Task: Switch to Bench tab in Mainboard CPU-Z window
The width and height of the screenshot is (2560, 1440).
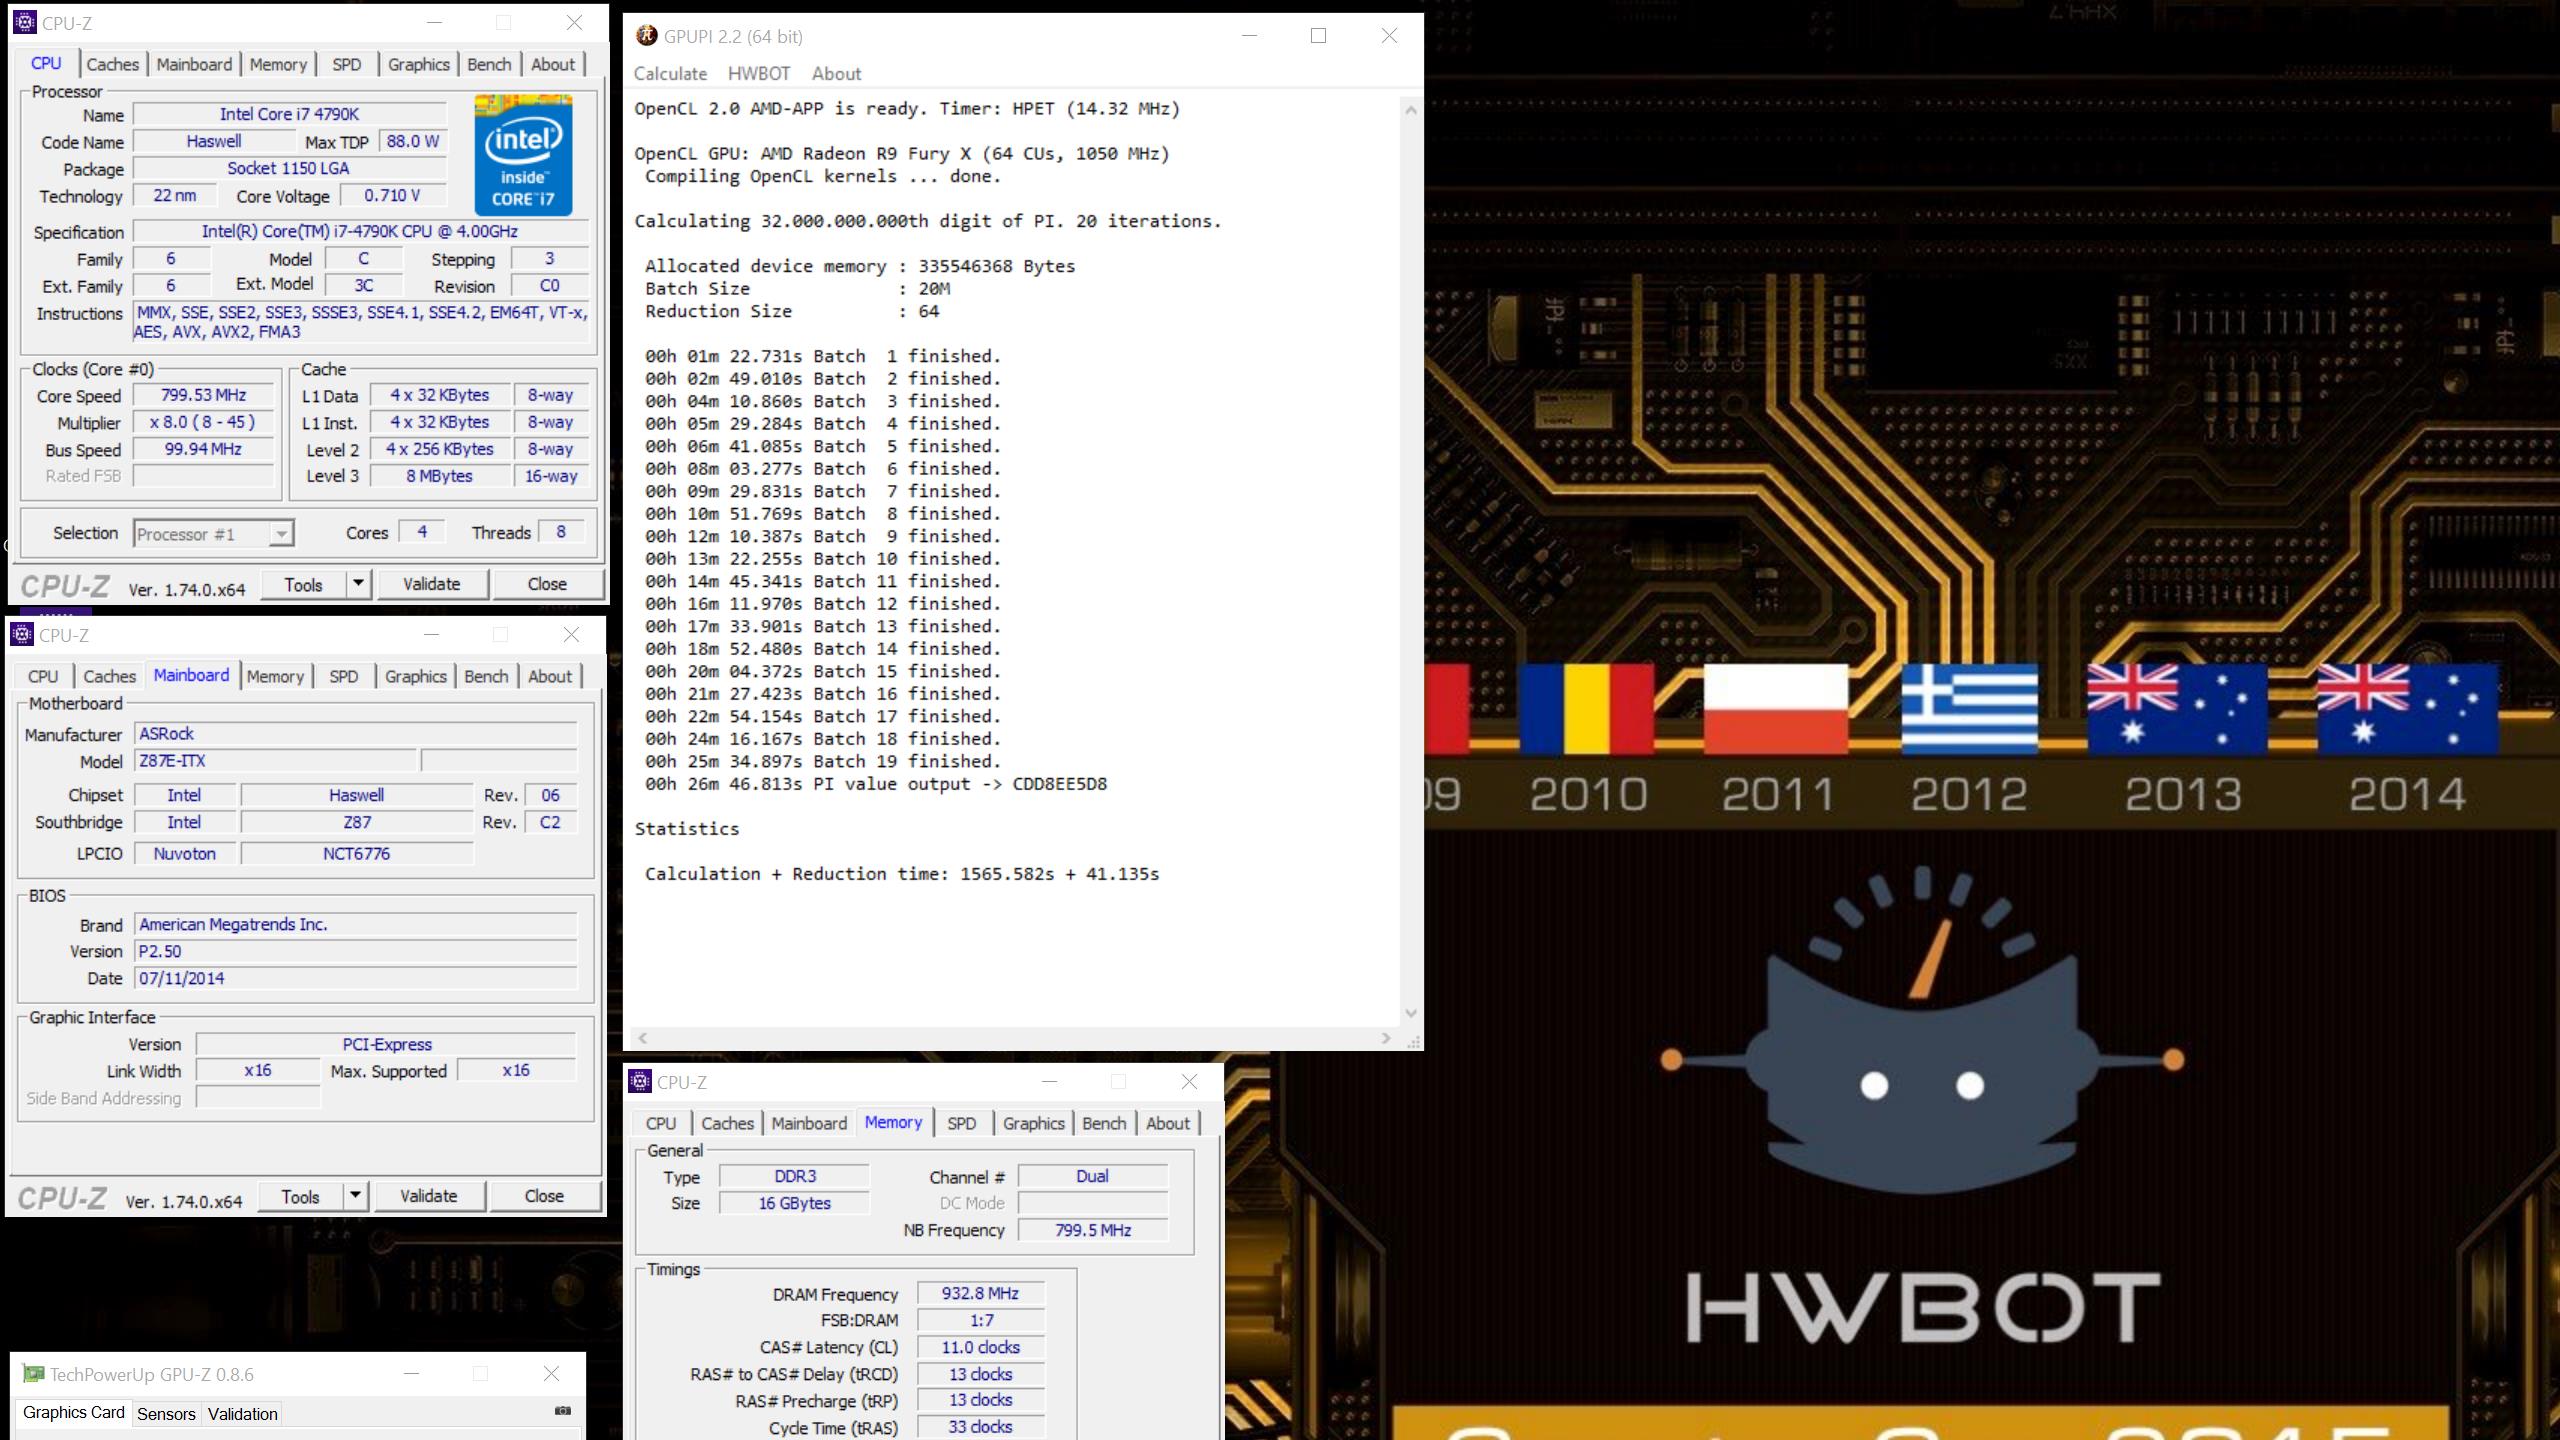Action: tap(486, 676)
